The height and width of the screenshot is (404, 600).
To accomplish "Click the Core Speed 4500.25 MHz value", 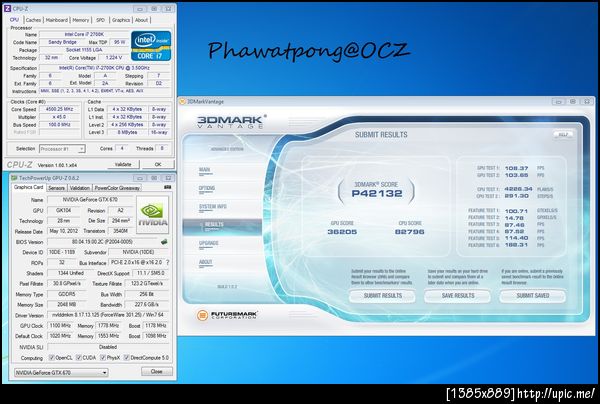I will pos(59,109).
